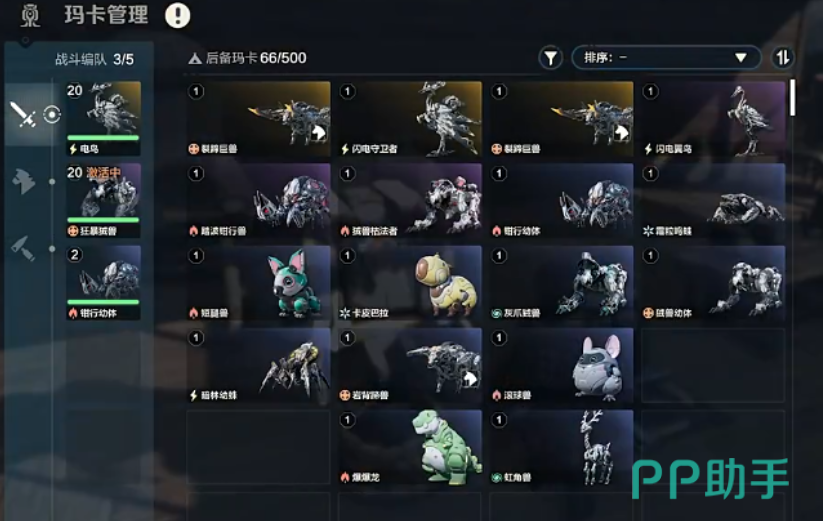The height and width of the screenshot is (521, 823).
Task: Choose the 闪电守卫者 maka card
Action: point(410,119)
